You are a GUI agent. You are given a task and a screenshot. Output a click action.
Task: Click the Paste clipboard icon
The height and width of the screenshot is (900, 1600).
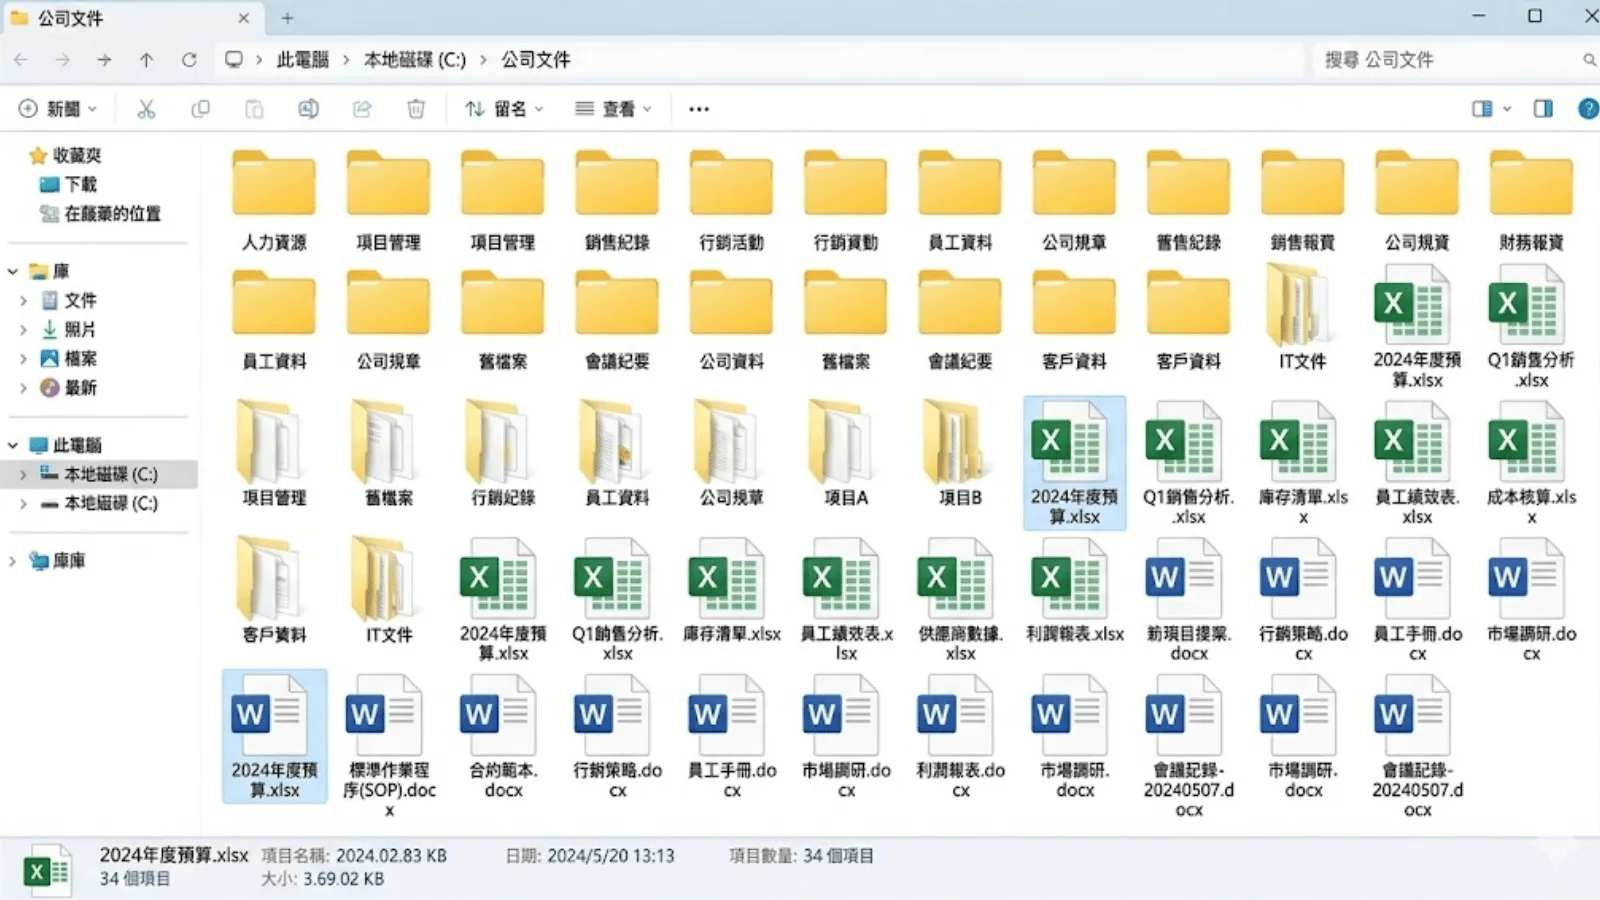254,109
